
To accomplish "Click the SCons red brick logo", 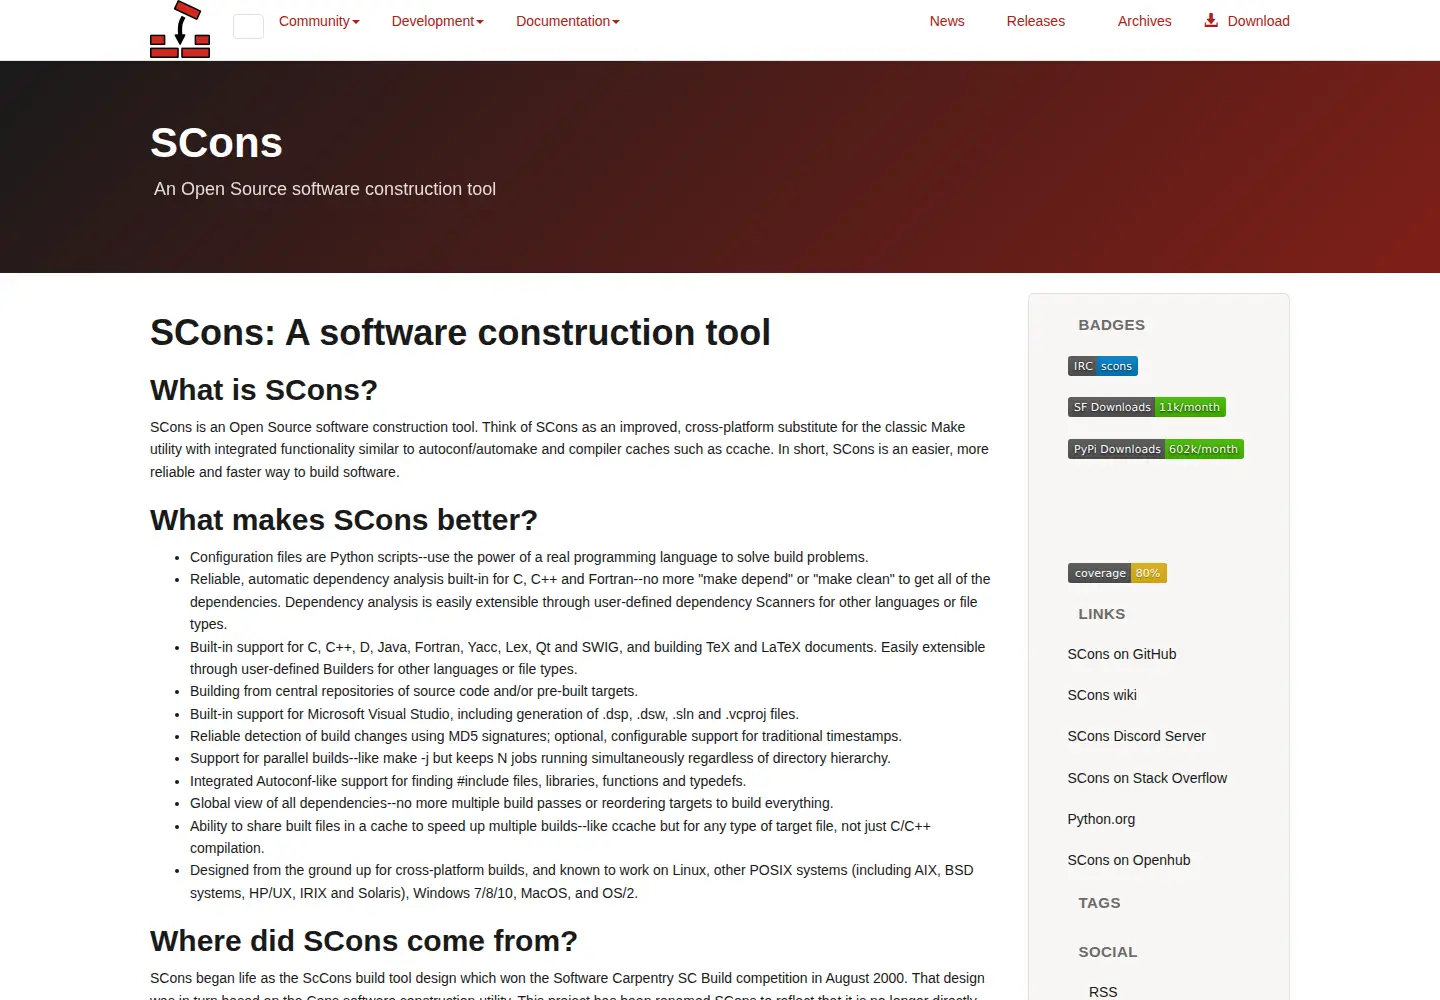I will coord(180,29).
